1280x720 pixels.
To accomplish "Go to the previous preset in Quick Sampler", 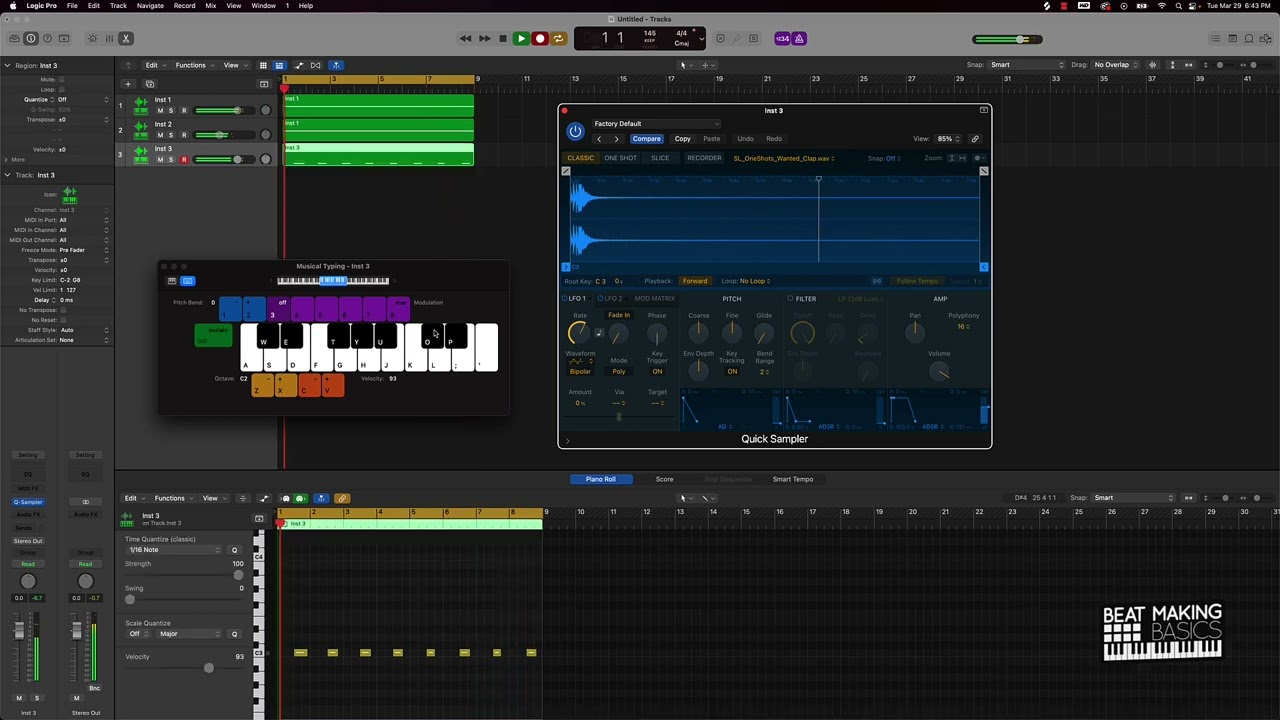I will tap(599, 139).
